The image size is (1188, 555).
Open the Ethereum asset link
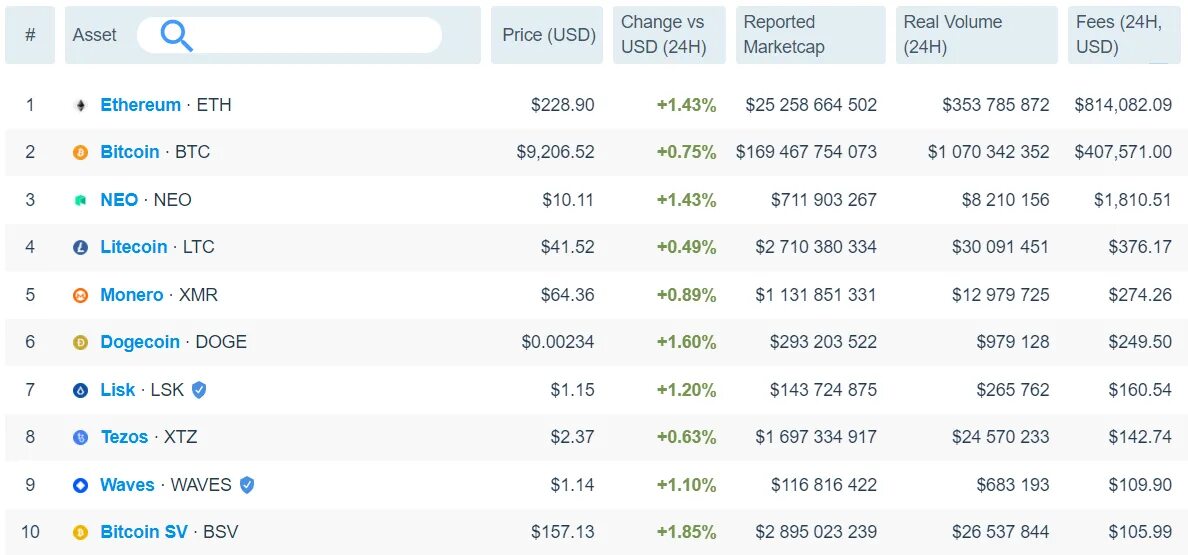[x=141, y=105]
